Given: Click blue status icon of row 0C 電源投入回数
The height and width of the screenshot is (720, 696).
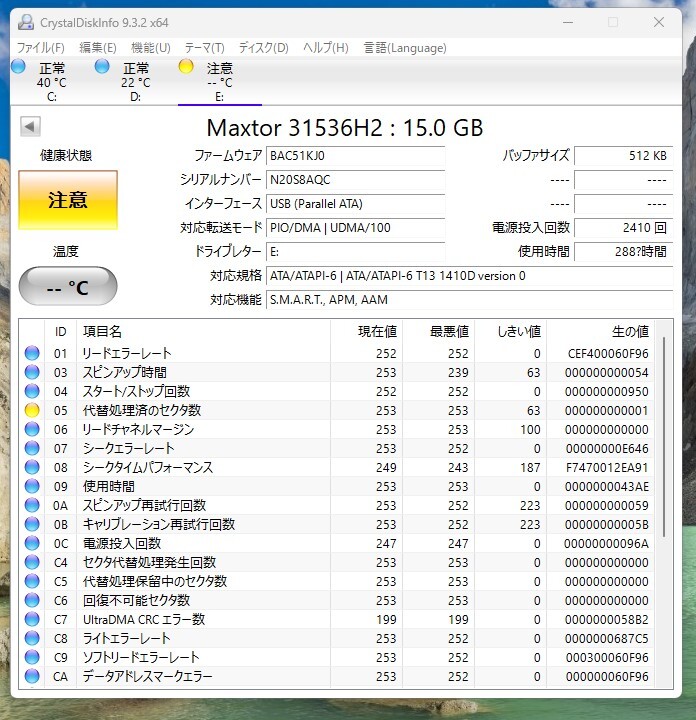Looking at the screenshot, I should point(32,543).
